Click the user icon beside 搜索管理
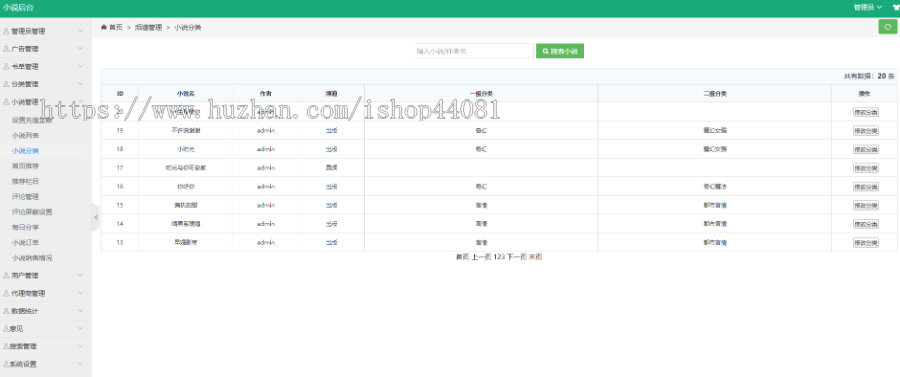The image size is (900, 377). point(6,347)
